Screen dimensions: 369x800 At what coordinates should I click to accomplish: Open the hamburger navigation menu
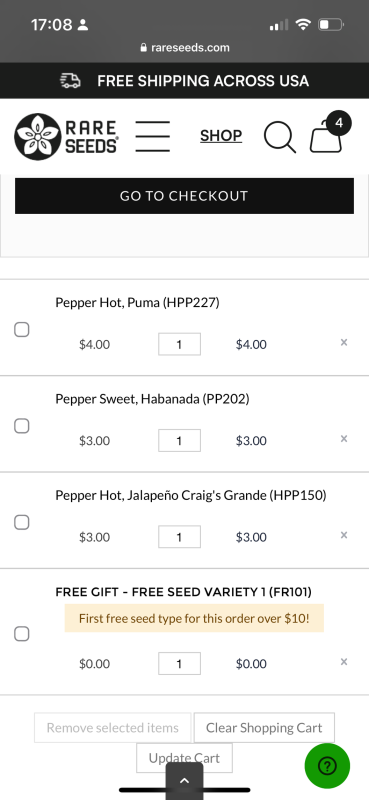point(153,136)
